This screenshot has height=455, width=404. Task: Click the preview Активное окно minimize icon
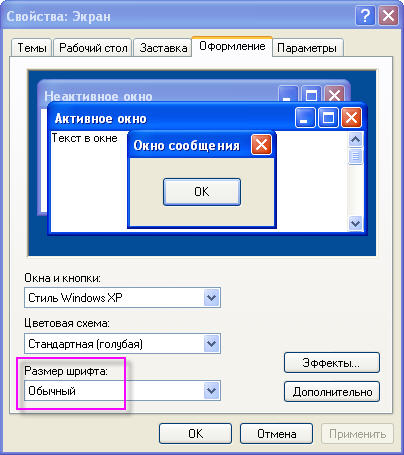coord(305,117)
